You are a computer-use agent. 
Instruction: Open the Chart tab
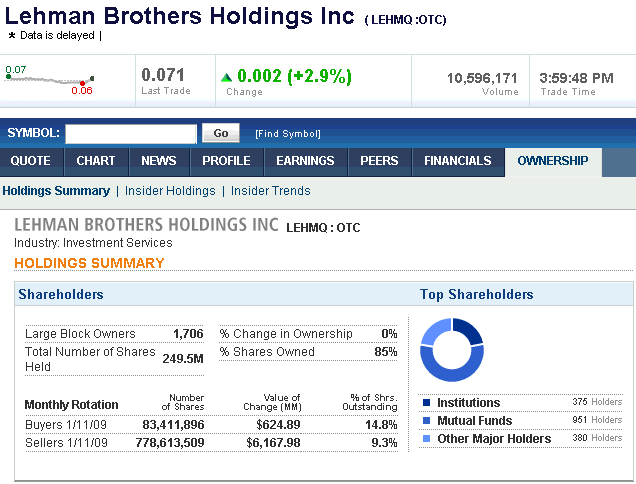pos(96,161)
